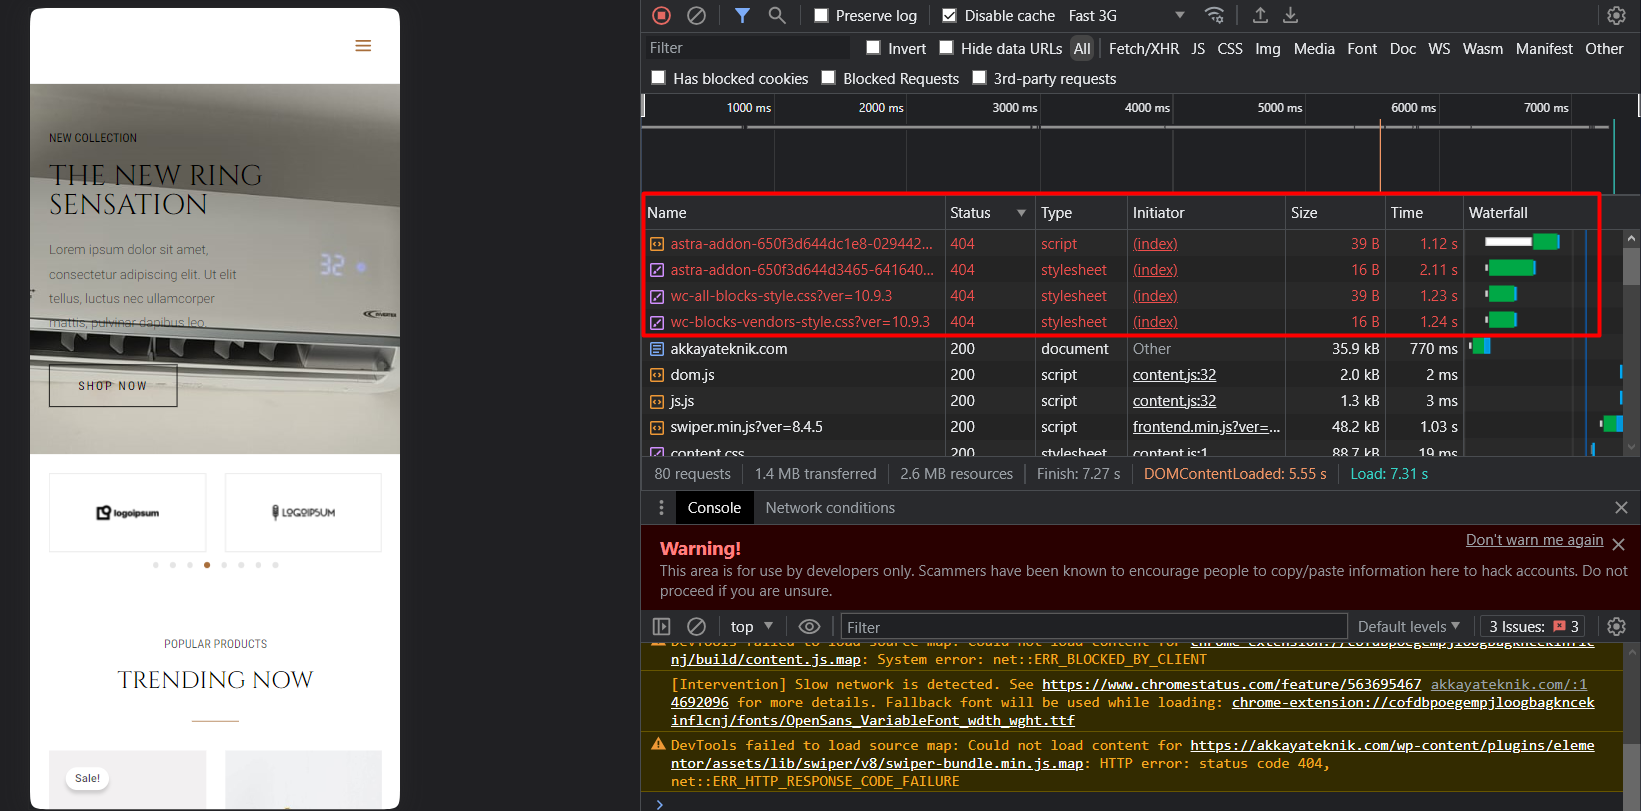Viewport: 1641px width, 811px height.
Task: Filter by Font requests
Action: [x=1362, y=48]
